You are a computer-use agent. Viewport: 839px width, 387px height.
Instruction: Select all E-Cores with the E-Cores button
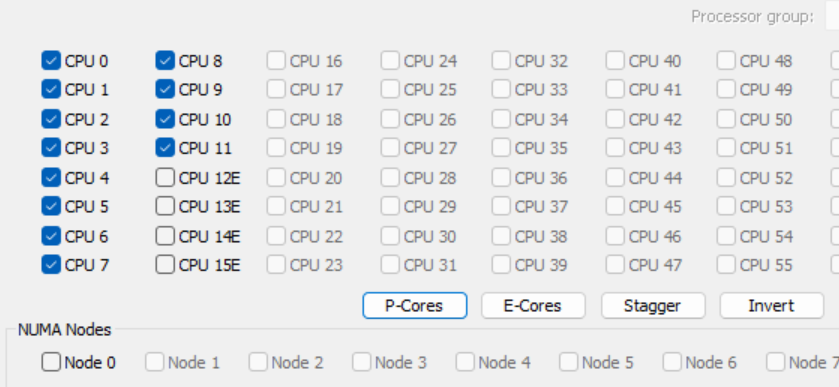point(533,306)
